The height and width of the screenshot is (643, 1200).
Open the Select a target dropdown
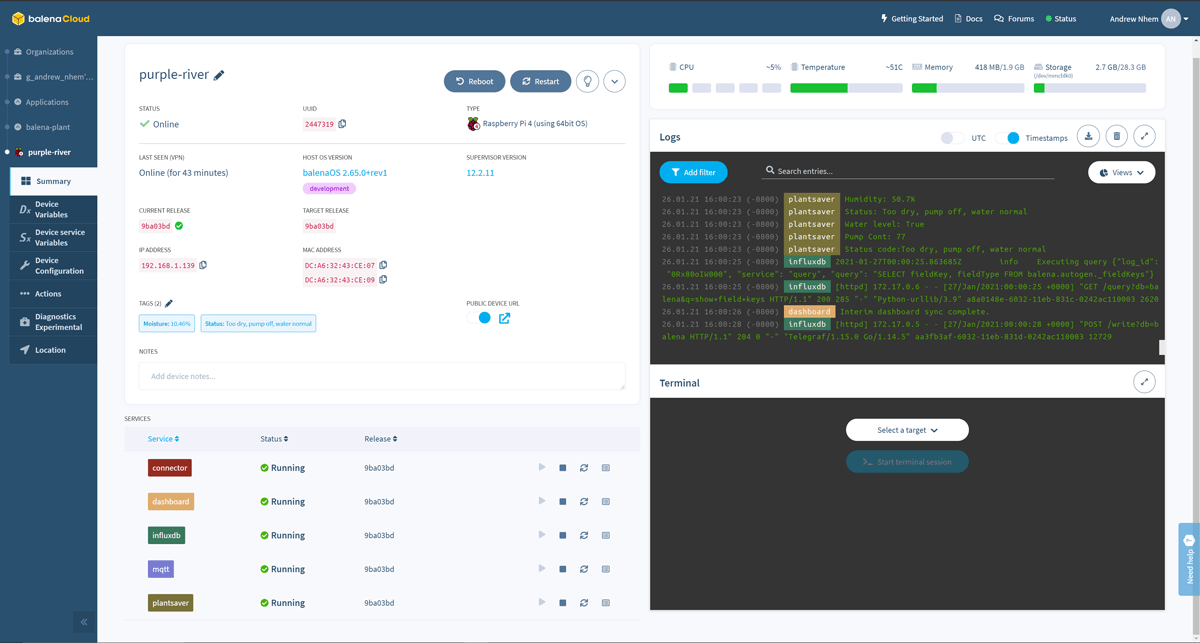coord(907,430)
